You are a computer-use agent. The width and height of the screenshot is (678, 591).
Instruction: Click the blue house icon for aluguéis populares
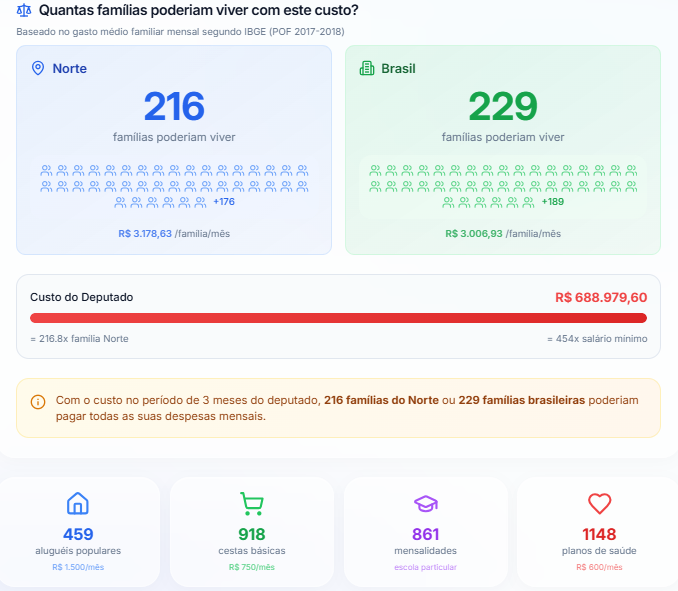(x=78, y=503)
